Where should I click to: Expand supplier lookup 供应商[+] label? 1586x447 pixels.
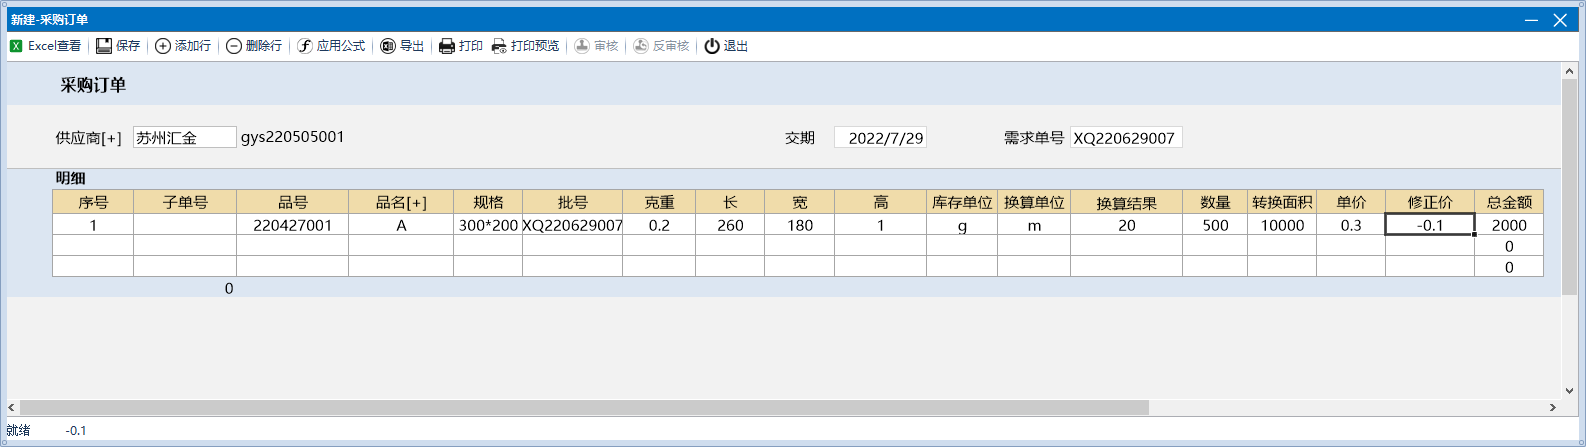click(88, 138)
